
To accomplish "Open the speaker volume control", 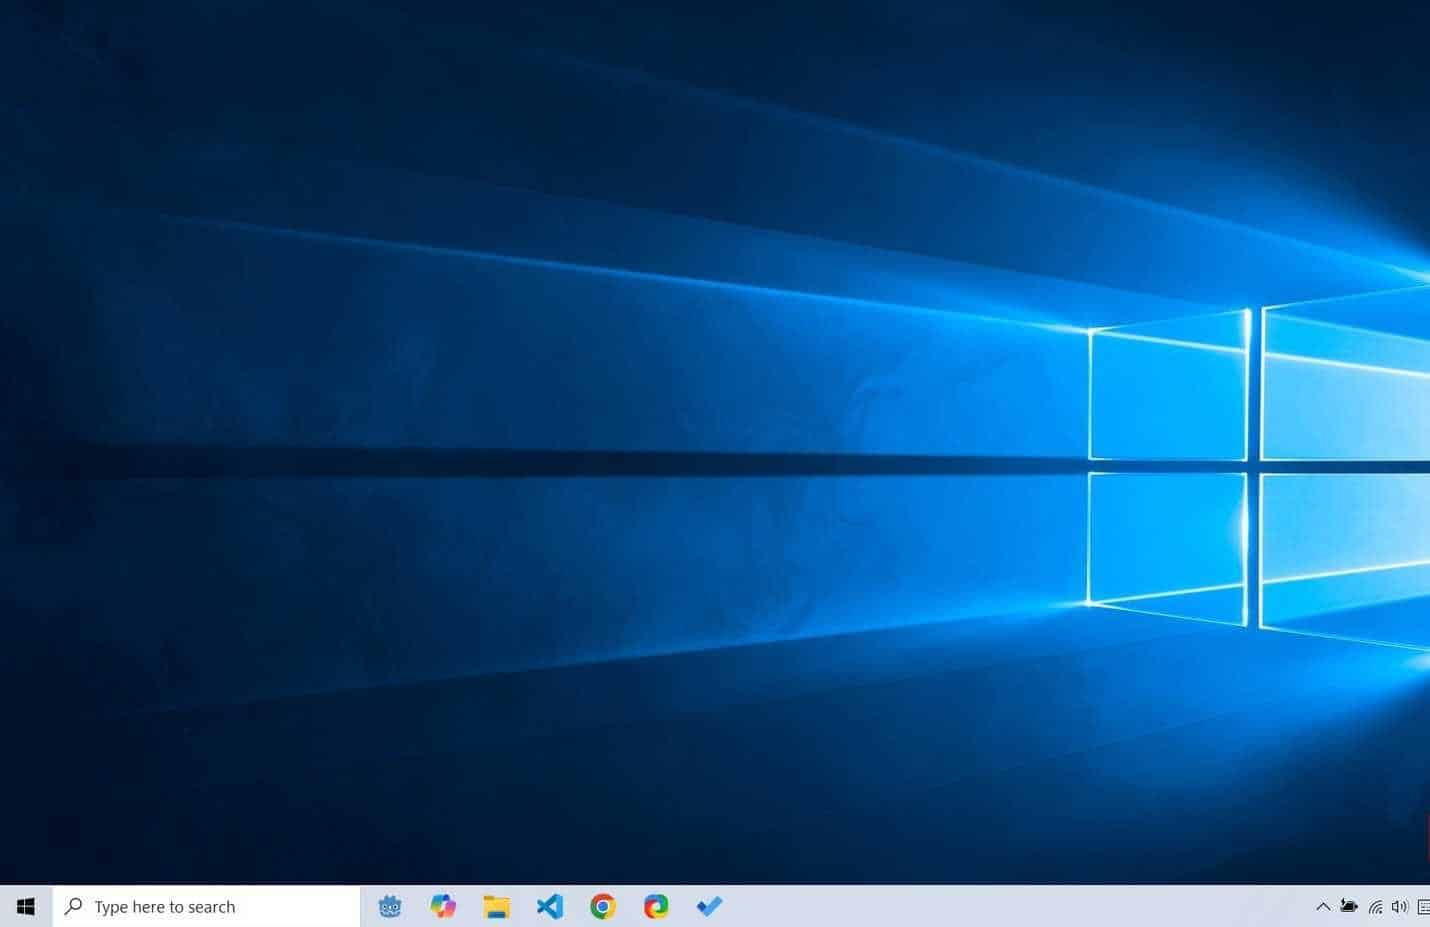I will (x=1400, y=907).
